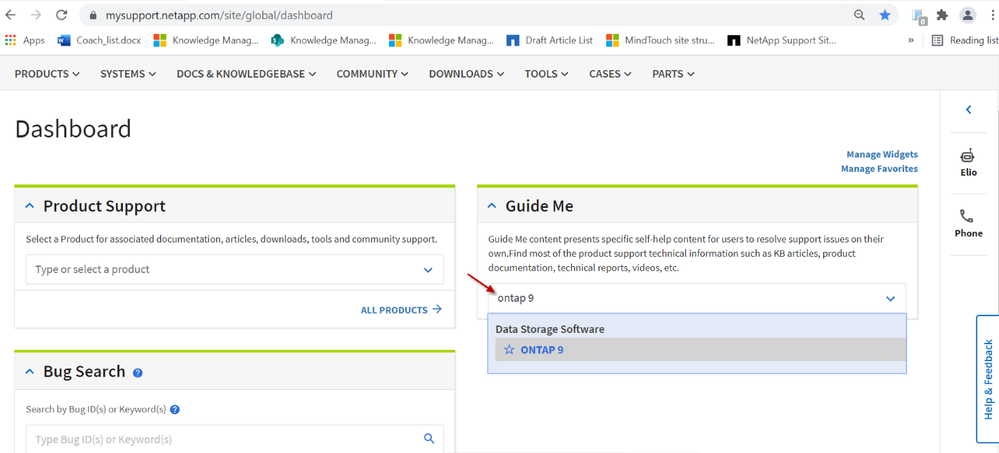Open the product selection dropdown

tap(428, 270)
